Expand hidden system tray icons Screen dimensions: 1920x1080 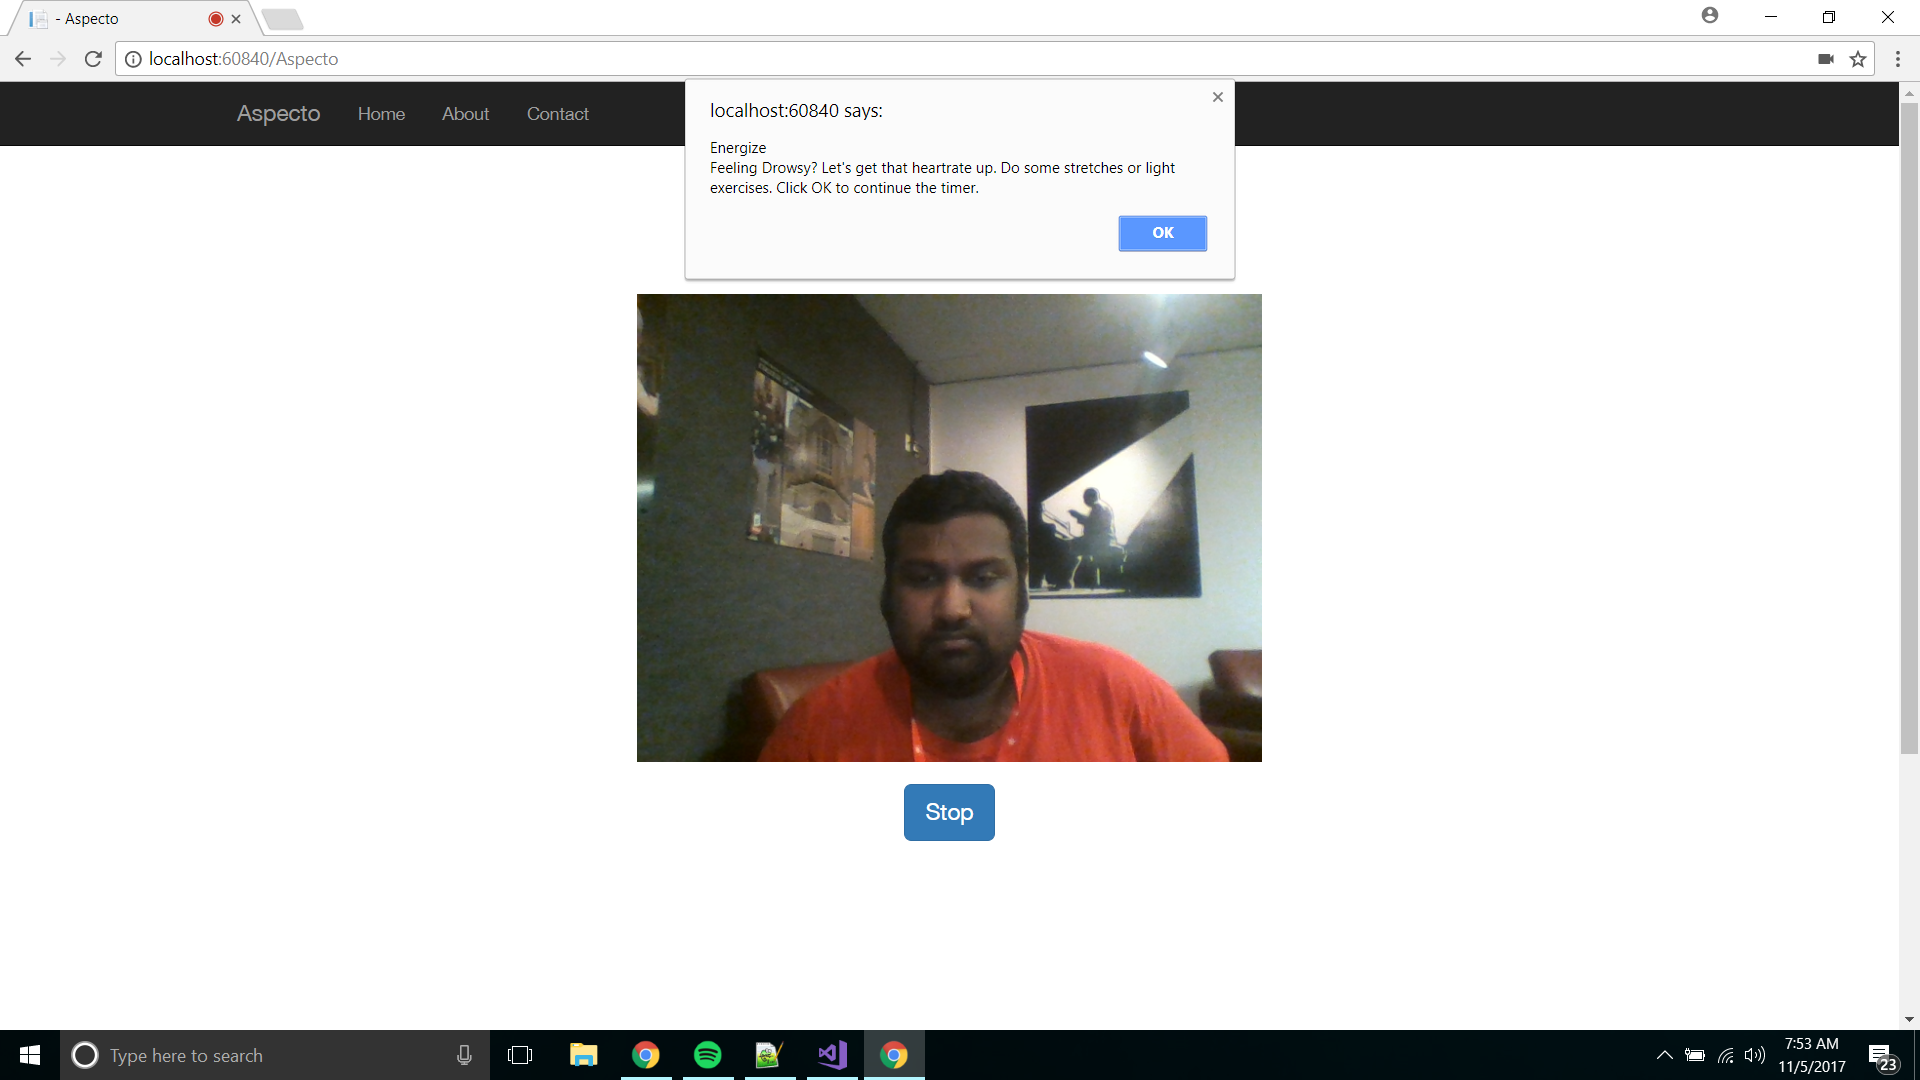pos(1664,1055)
